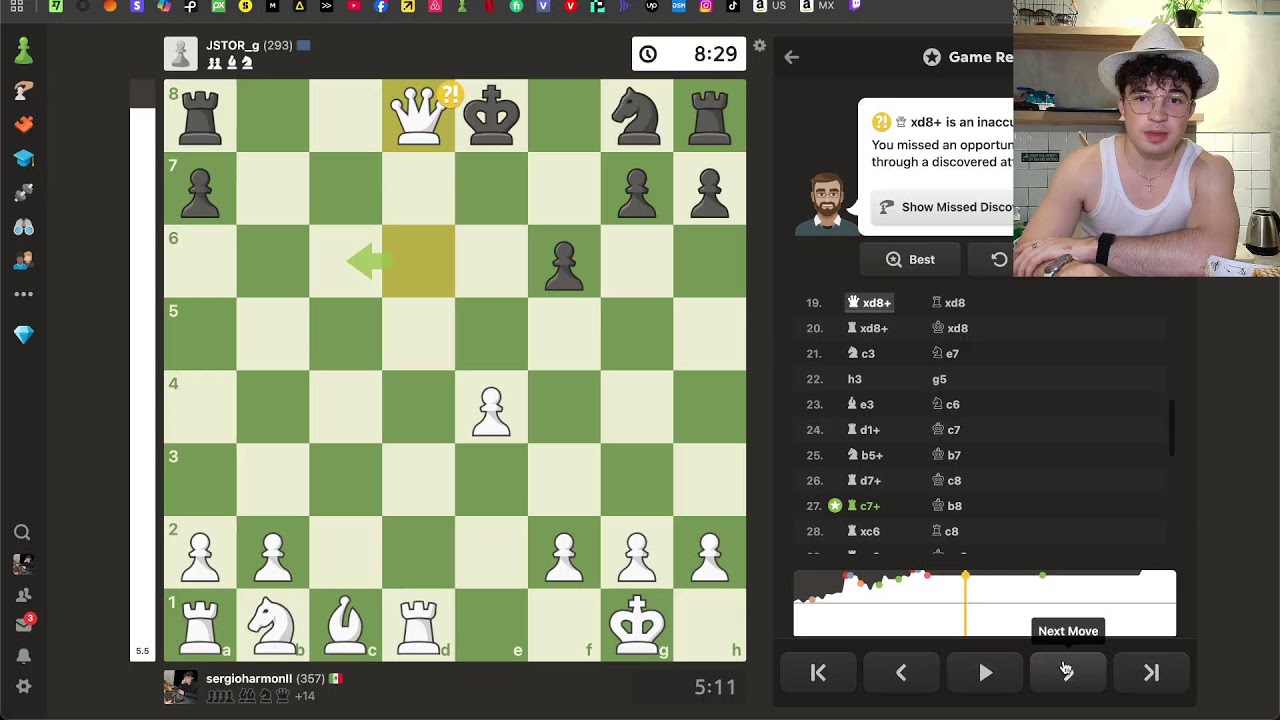Click the diamond membership icon
1280x720 pixels.
(24, 335)
